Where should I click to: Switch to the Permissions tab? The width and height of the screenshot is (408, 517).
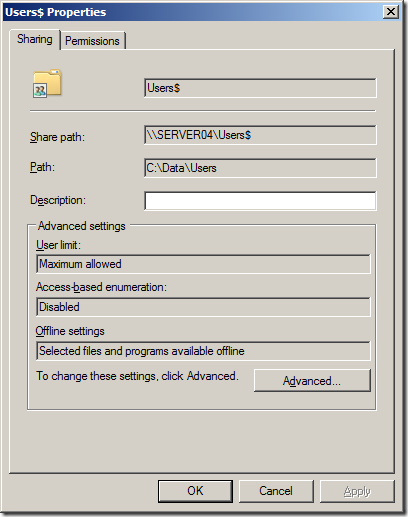pyautogui.click(x=92, y=41)
